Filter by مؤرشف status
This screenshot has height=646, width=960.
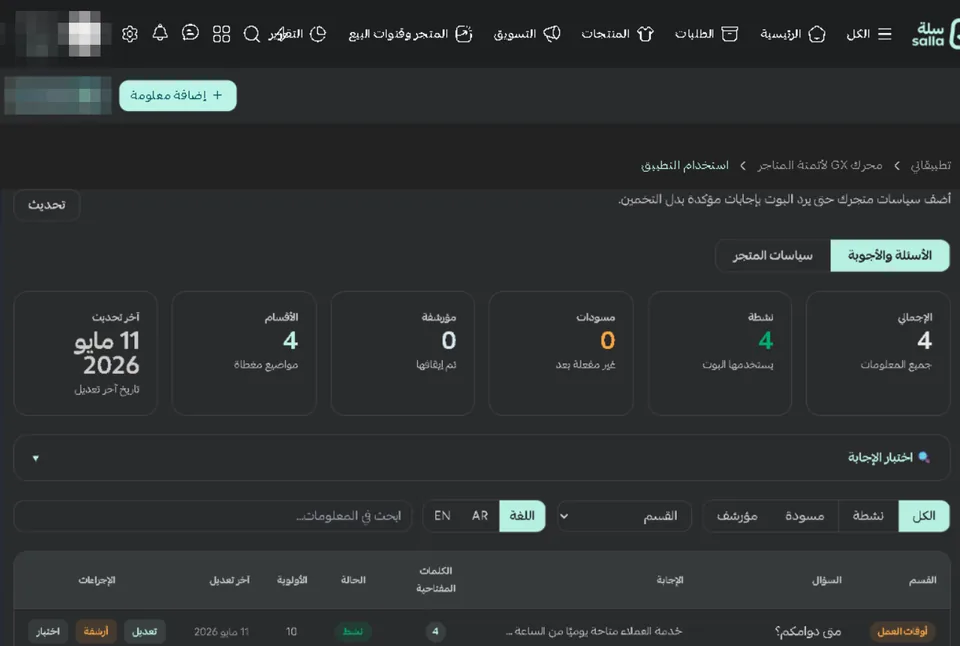click(737, 516)
